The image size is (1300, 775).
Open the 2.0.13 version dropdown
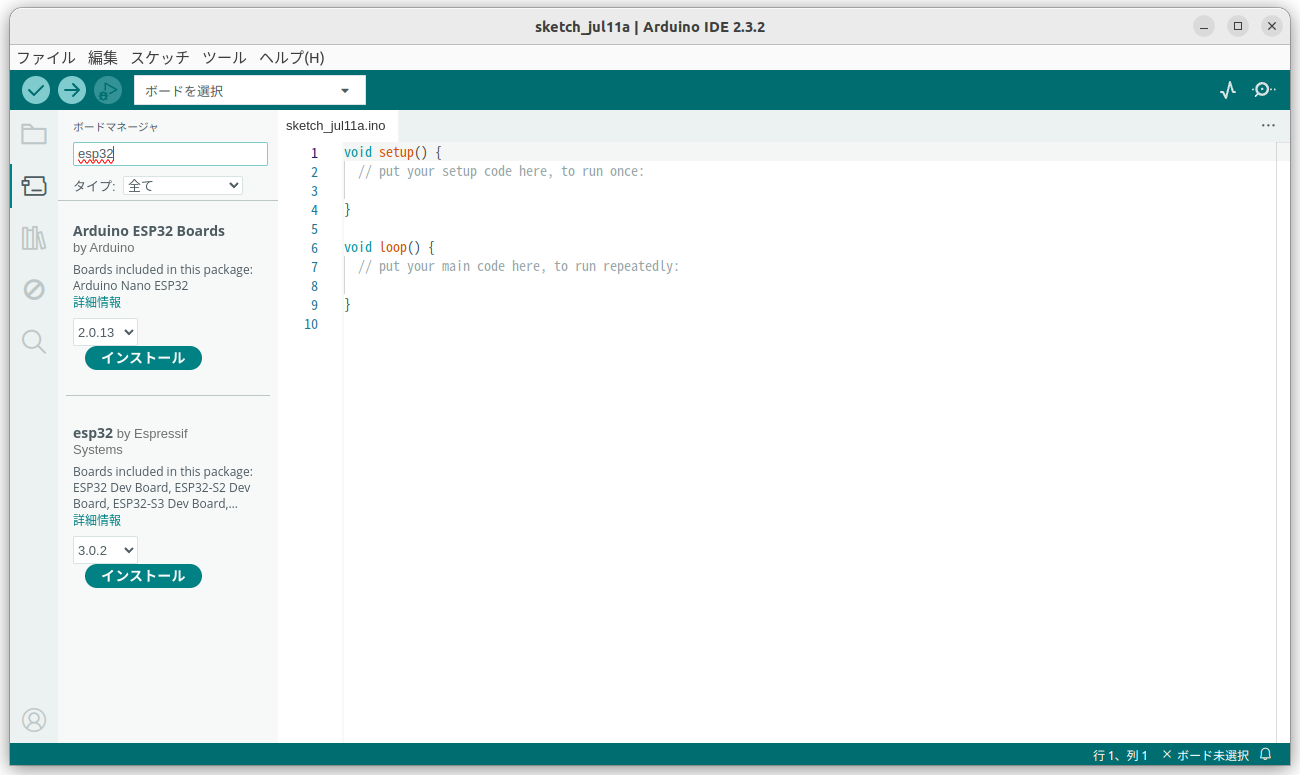(x=104, y=331)
